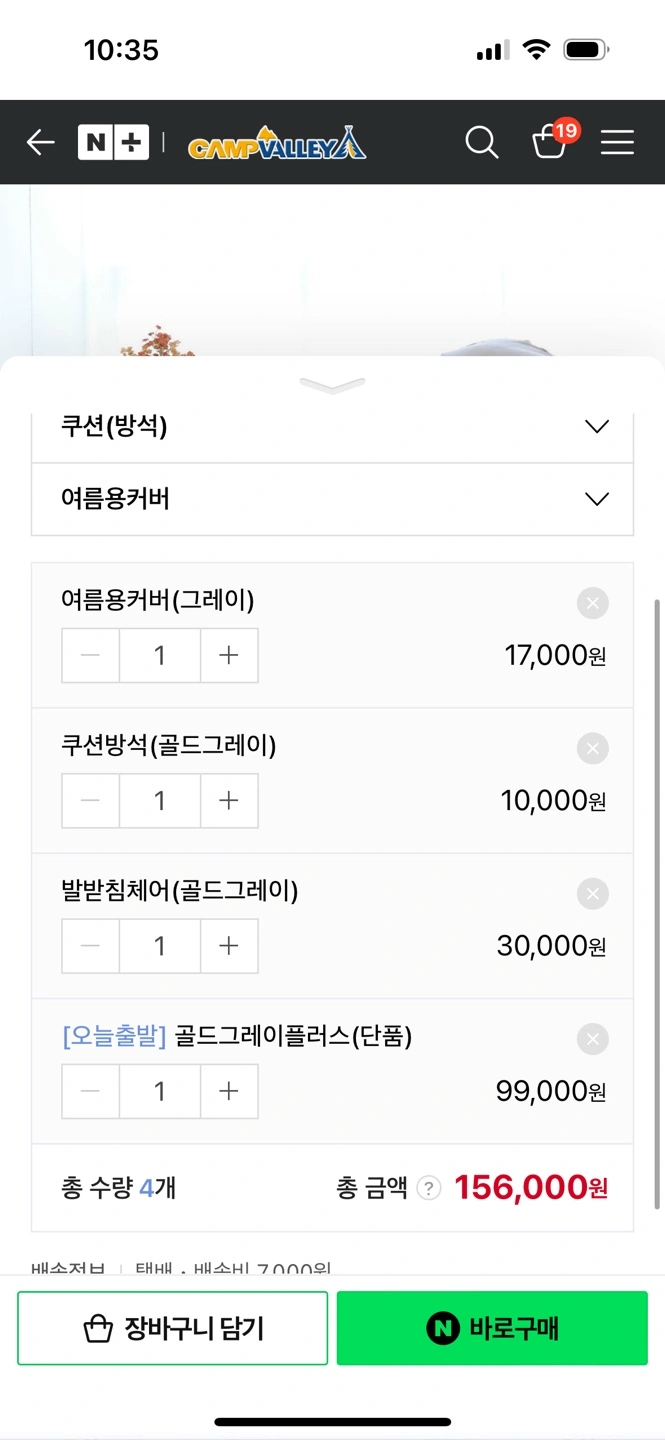Open the shopping cart with 19 items

coord(550,142)
